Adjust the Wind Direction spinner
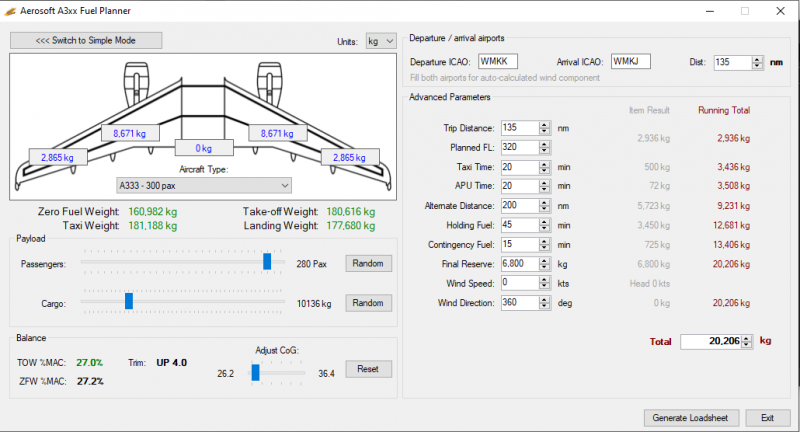 [544, 302]
